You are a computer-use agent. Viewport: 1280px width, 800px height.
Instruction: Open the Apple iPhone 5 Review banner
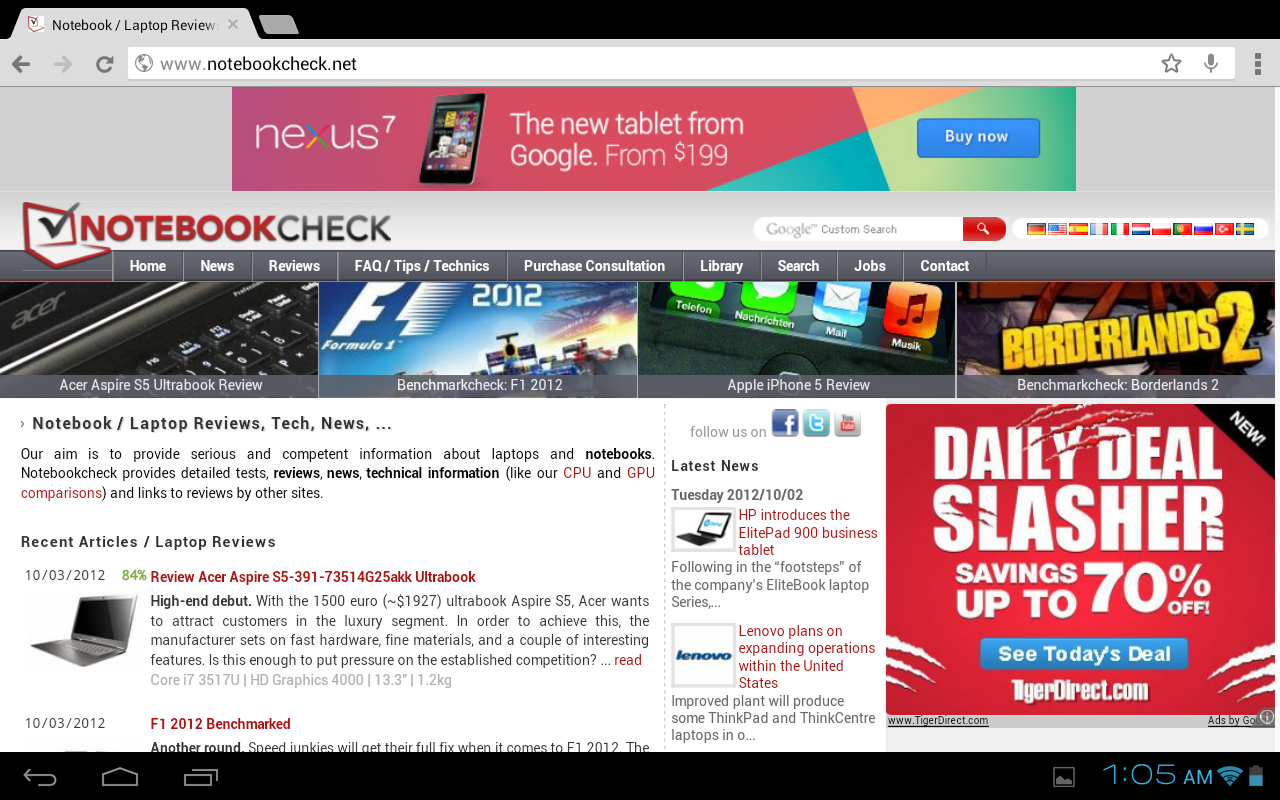[x=797, y=340]
